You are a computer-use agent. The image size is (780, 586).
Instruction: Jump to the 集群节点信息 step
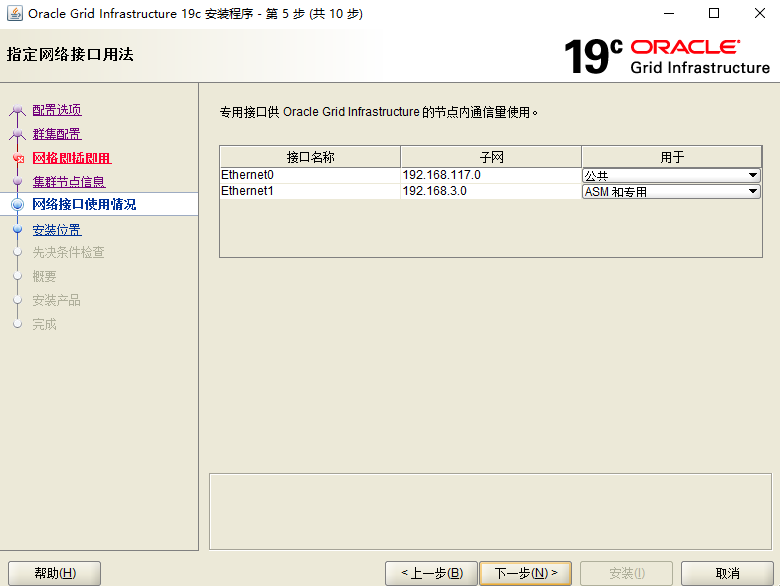tap(68, 182)
